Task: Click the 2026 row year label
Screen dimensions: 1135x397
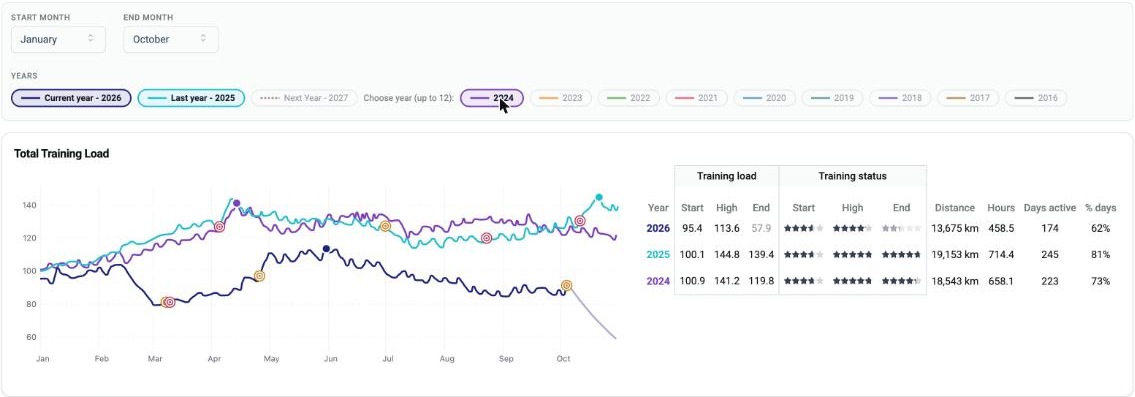Action: 658,228
